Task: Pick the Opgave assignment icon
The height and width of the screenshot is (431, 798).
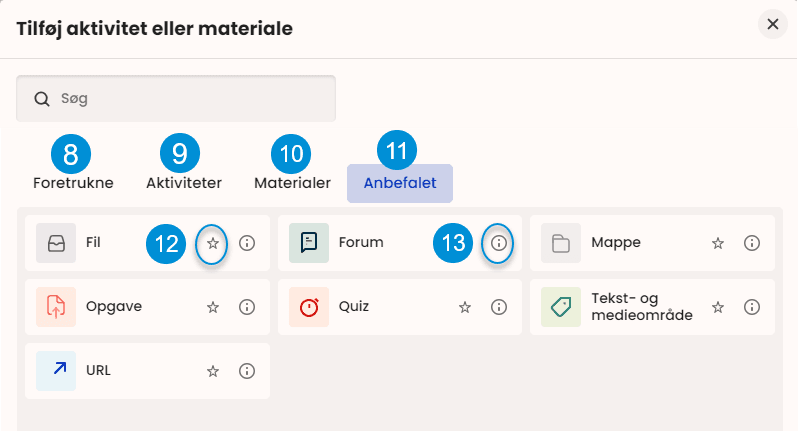Action: point(56,307)
